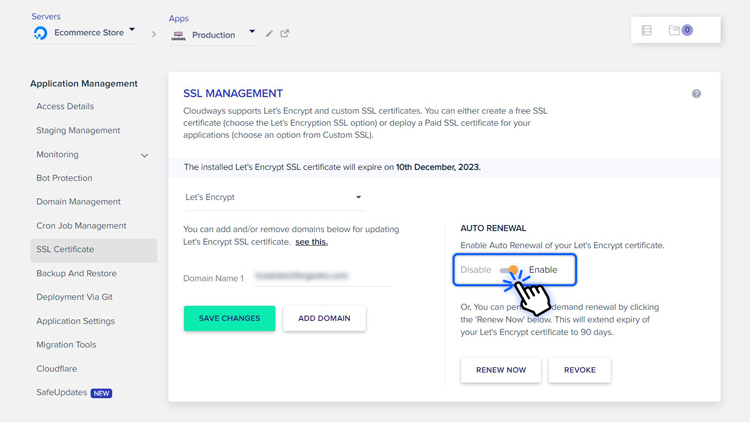The height and width of the screenshot is (422, 750).
Task: Click the Add Domain button
Action: pos(324,318)
